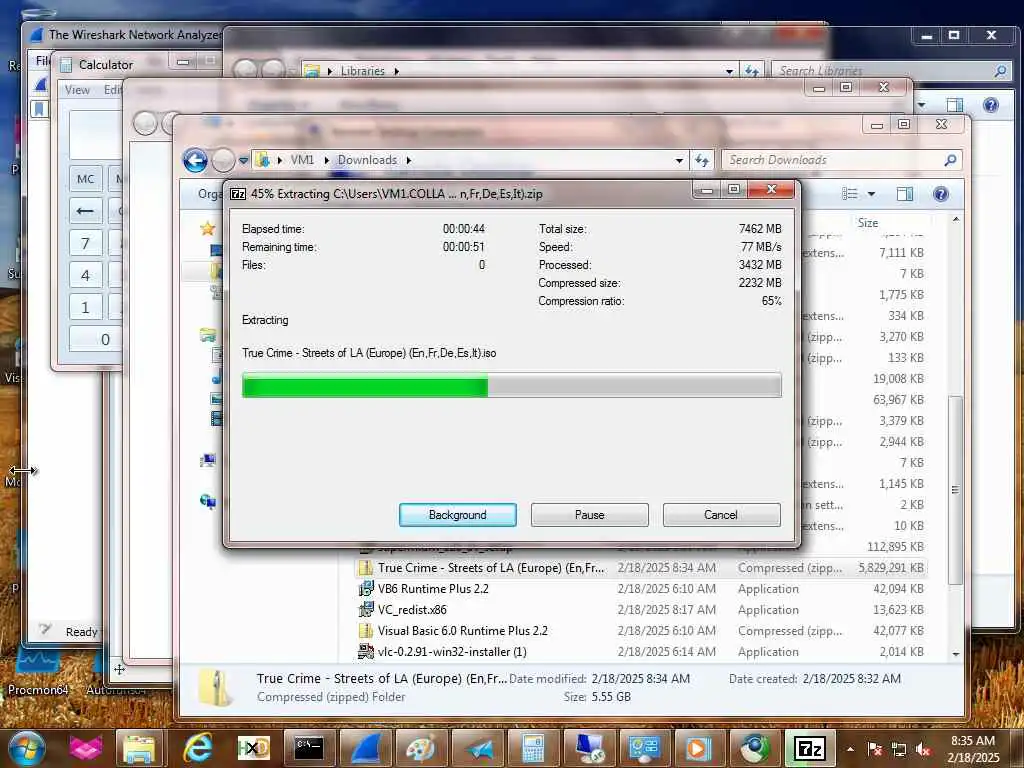Click the magnifier icon in Search Downloads
This screenshot has width=1024, height=768.
(950, 160)
